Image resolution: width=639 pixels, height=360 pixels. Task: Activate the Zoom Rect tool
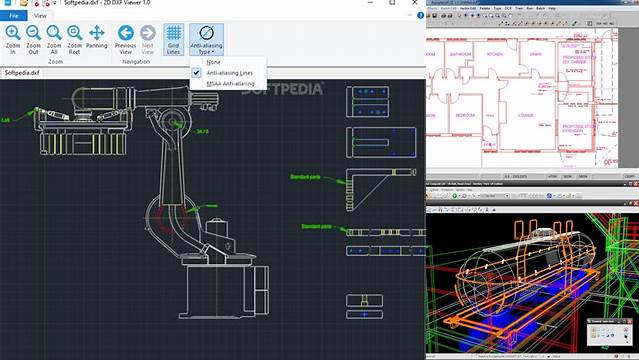coord(74,40)
